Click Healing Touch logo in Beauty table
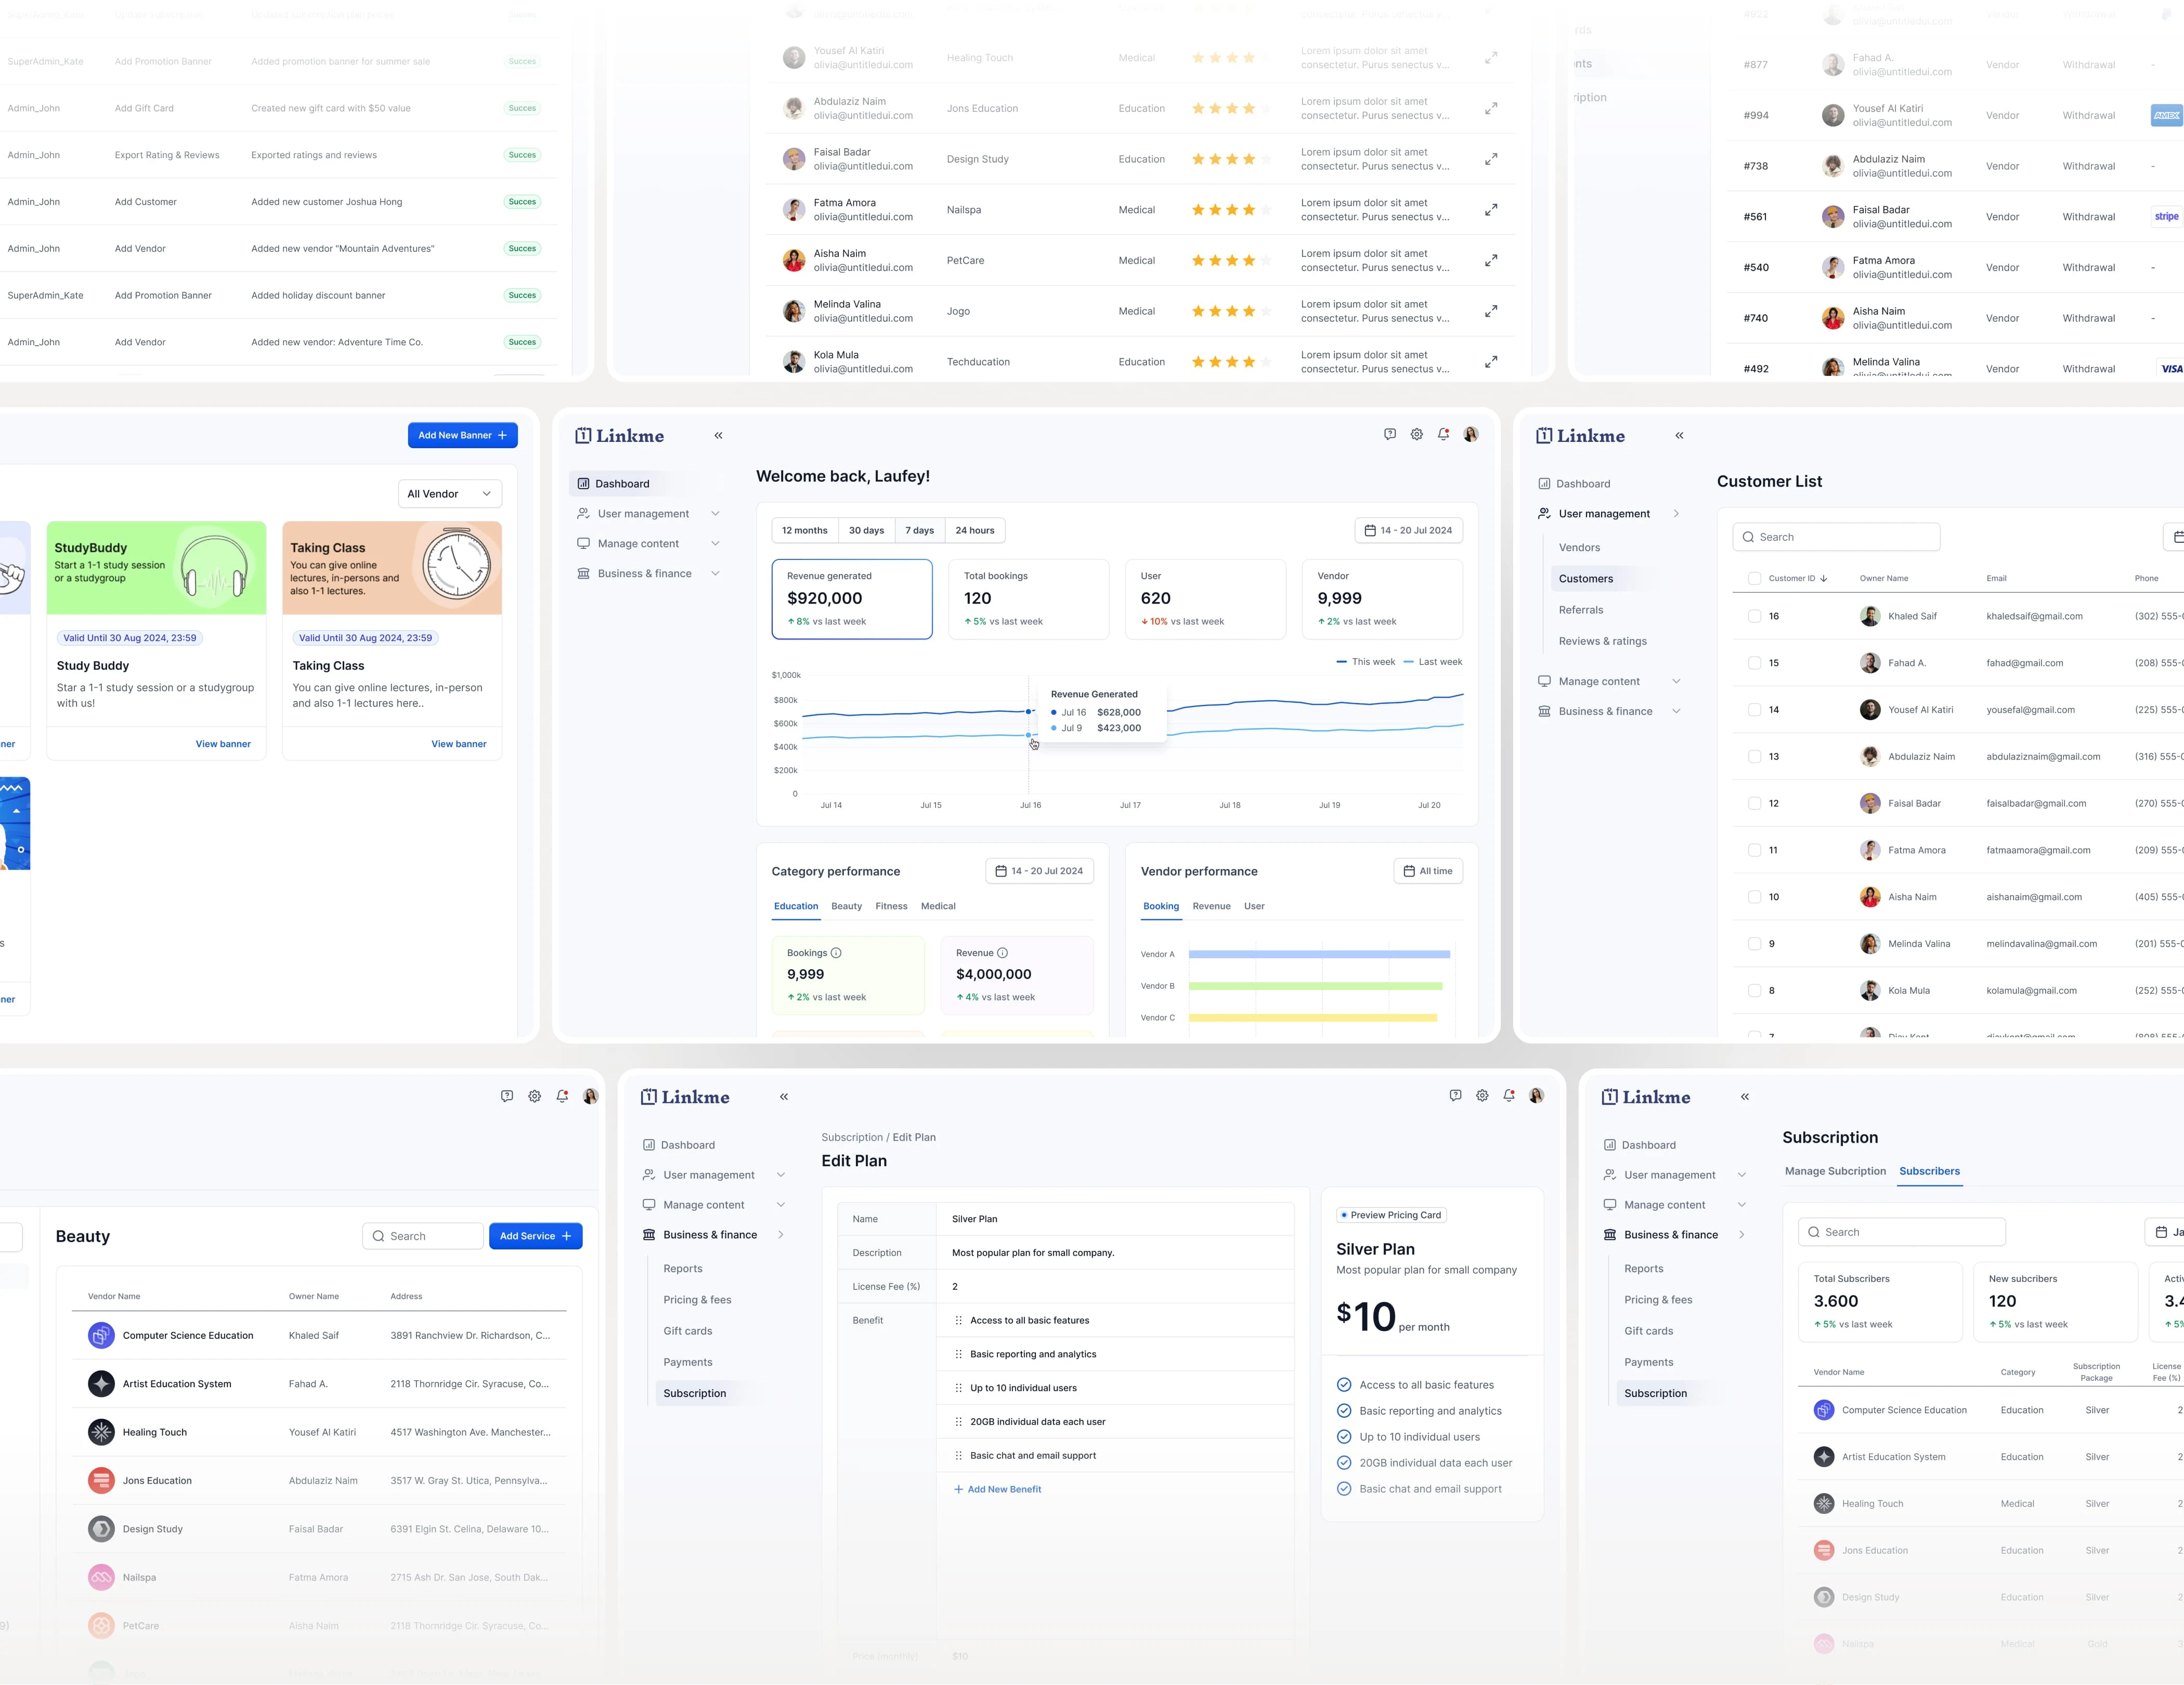This screenshot has width=2184, height=1685. 101,1432
